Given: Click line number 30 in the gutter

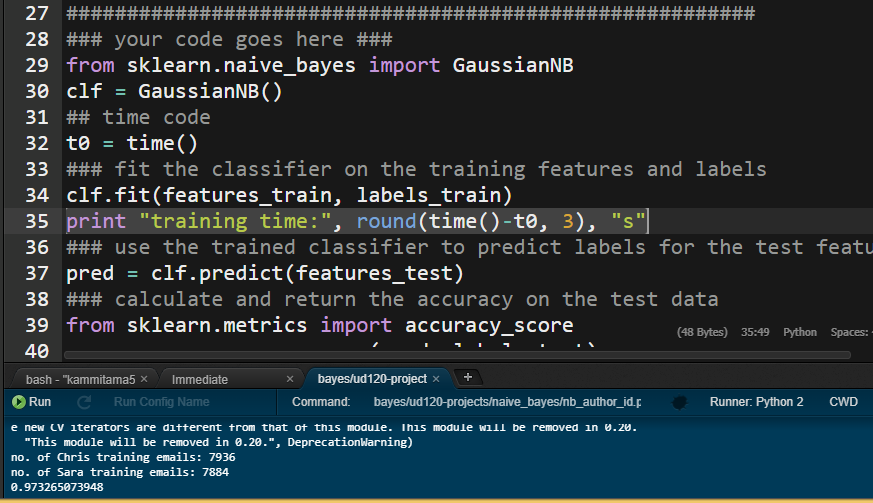Looking at the screenshot, I should [x=37, y=91].
